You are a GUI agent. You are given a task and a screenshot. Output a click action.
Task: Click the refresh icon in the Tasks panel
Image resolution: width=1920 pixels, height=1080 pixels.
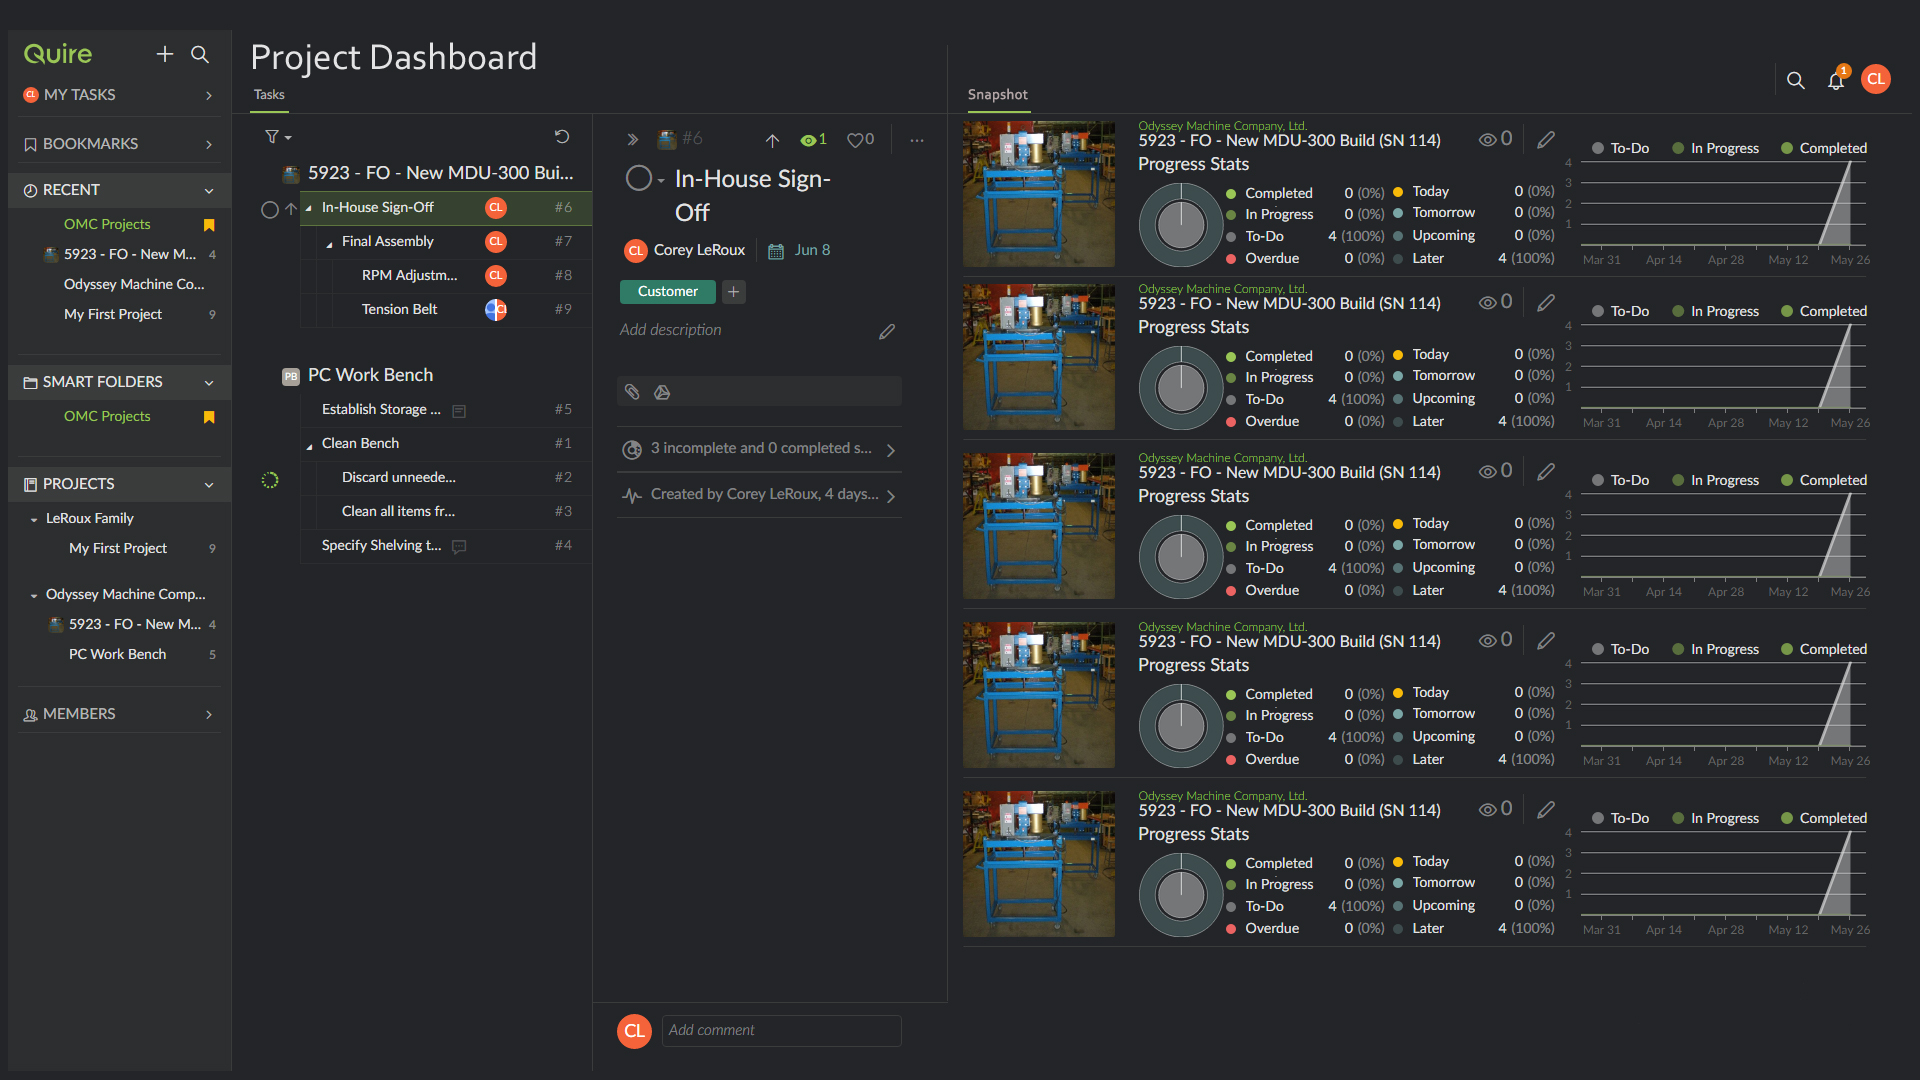coord(562,137)
